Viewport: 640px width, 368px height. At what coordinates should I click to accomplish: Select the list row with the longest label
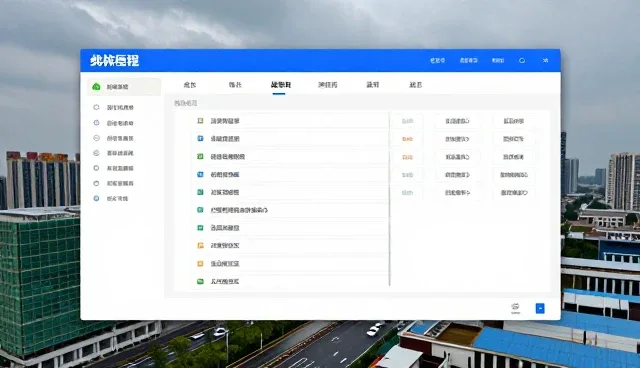tap(290, 210)
